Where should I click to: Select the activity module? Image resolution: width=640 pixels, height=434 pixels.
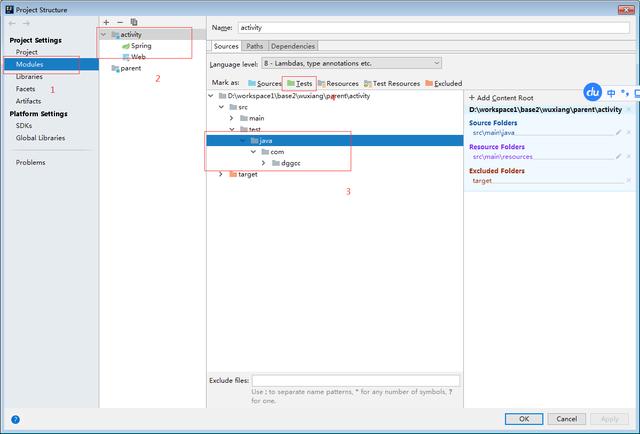(127, 35)
